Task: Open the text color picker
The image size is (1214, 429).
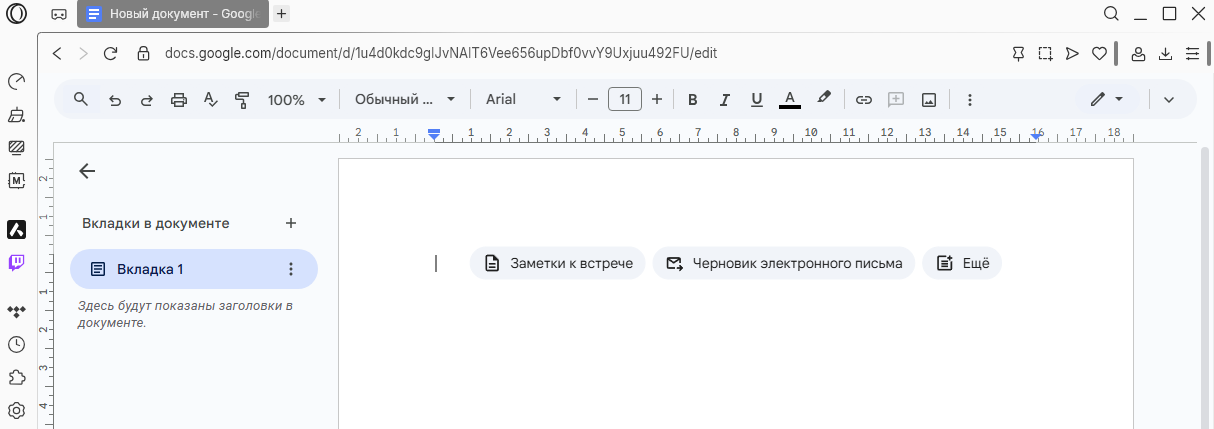Action: [x=790, y=99]
